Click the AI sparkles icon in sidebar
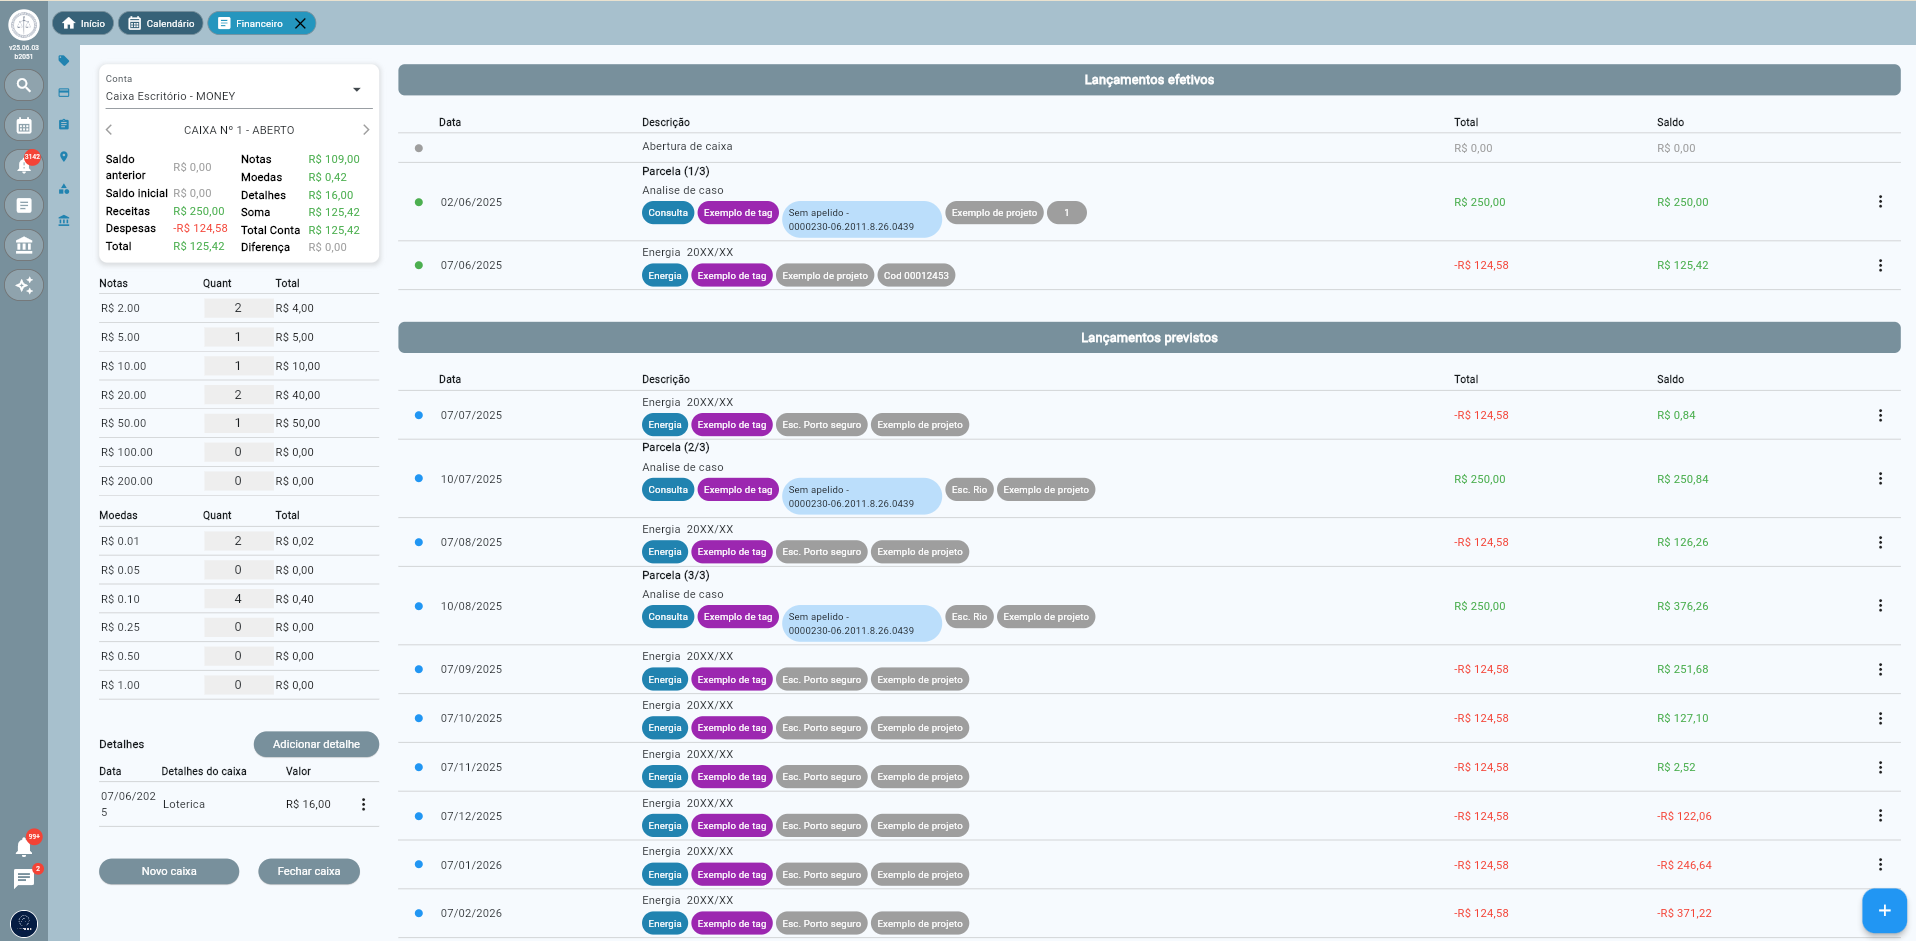1916x941 pixels. click(x=24, y=285)
